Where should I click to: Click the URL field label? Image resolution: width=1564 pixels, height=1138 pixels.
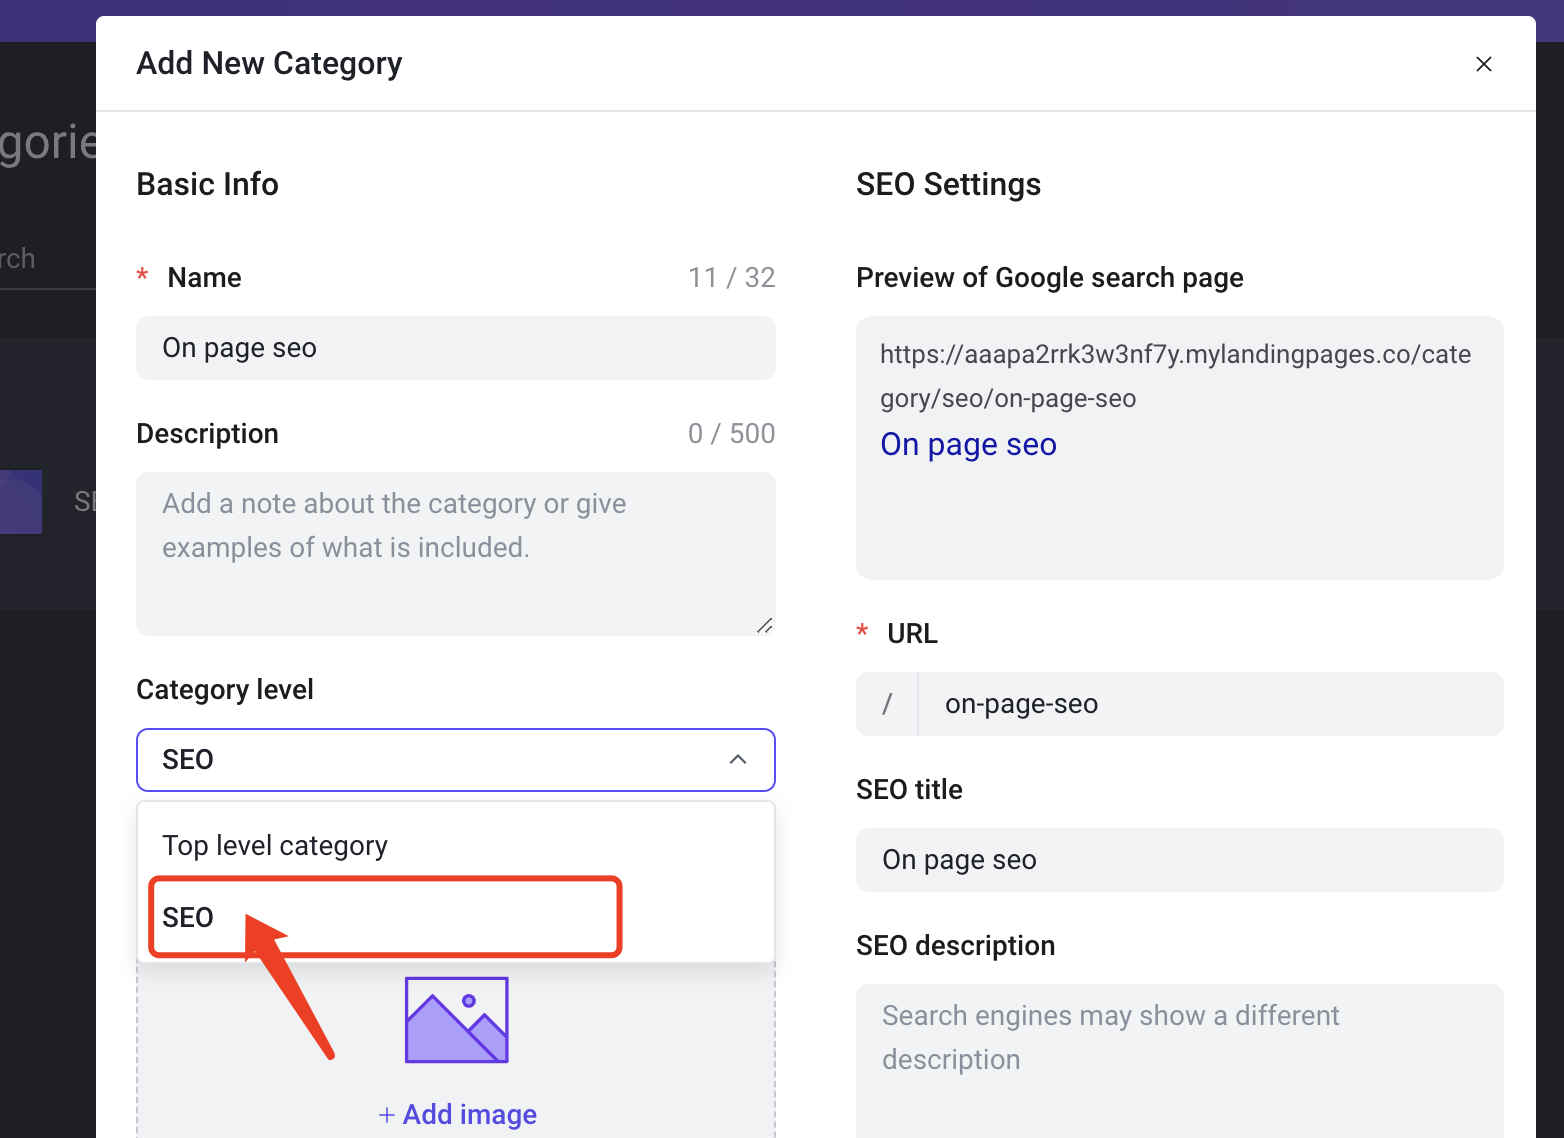[x=912, y=633]
